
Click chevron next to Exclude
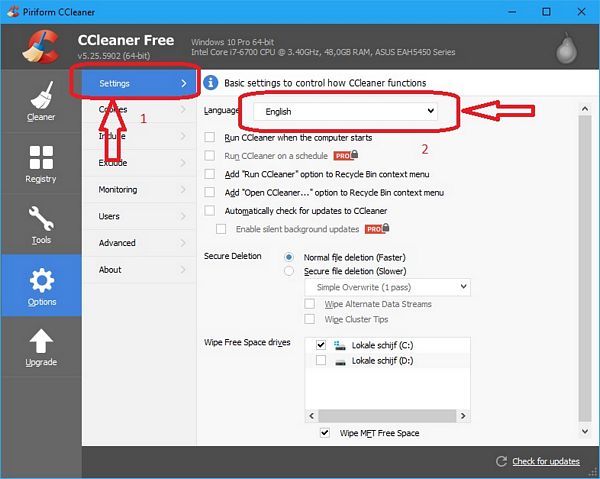(x=183, y=163)
